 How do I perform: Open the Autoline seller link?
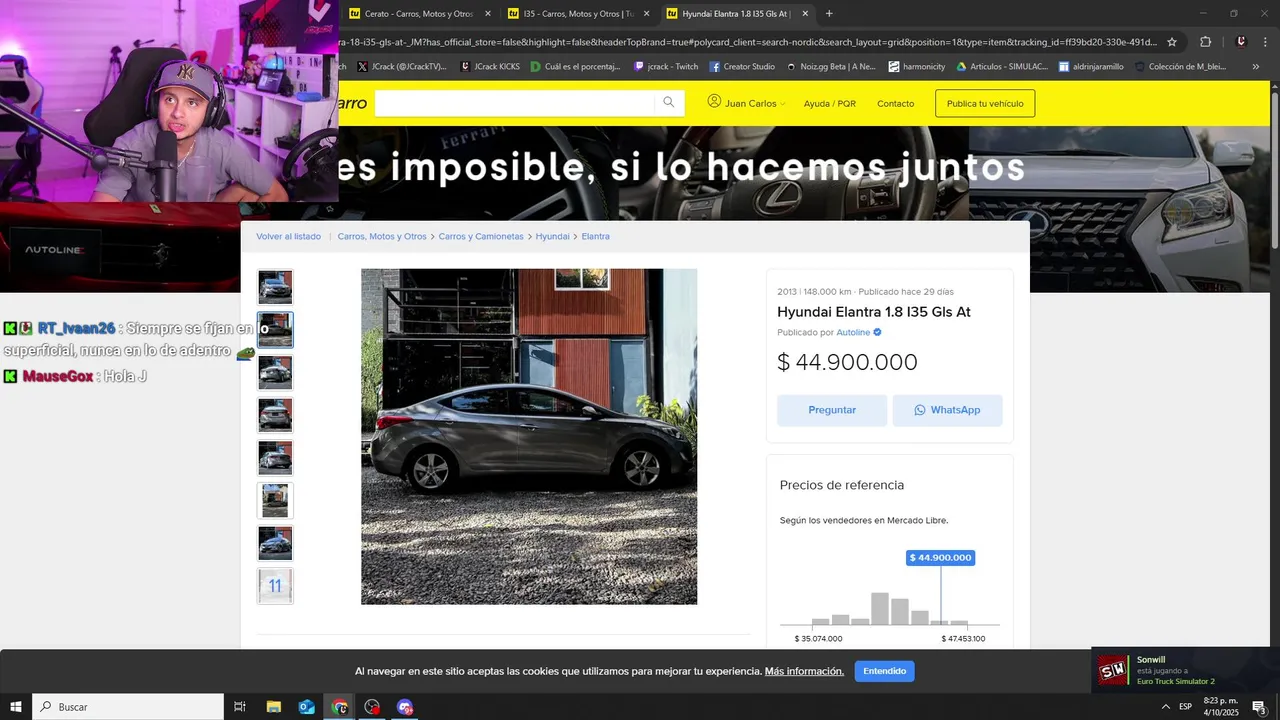853,332
